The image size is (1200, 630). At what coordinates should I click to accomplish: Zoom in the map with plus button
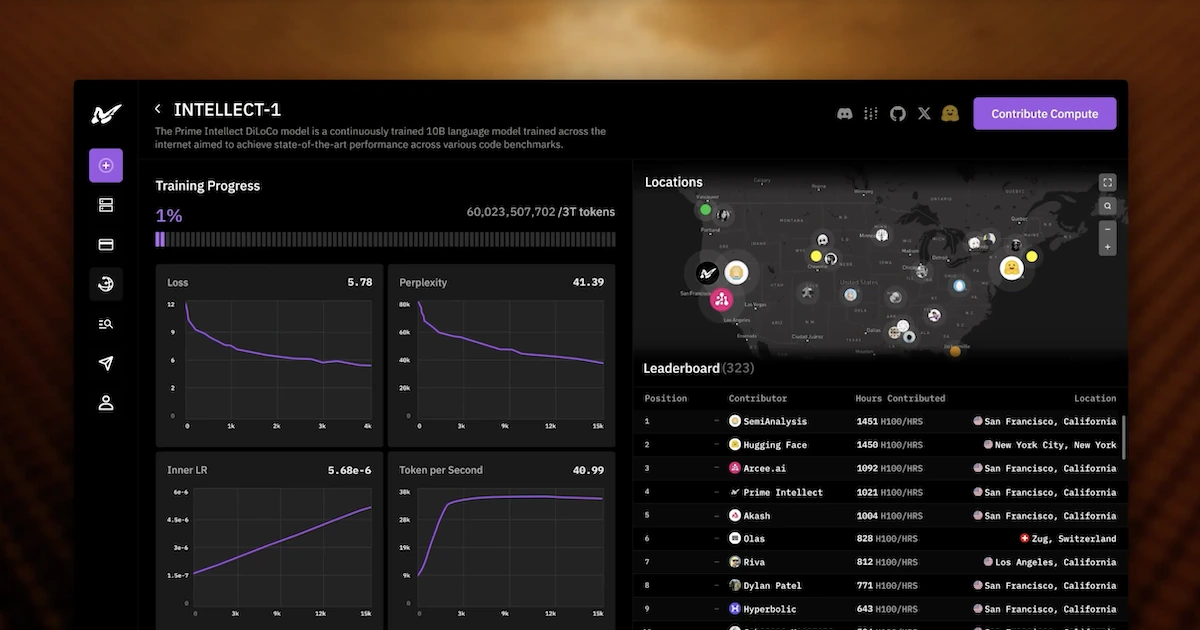coord(1107,247)
